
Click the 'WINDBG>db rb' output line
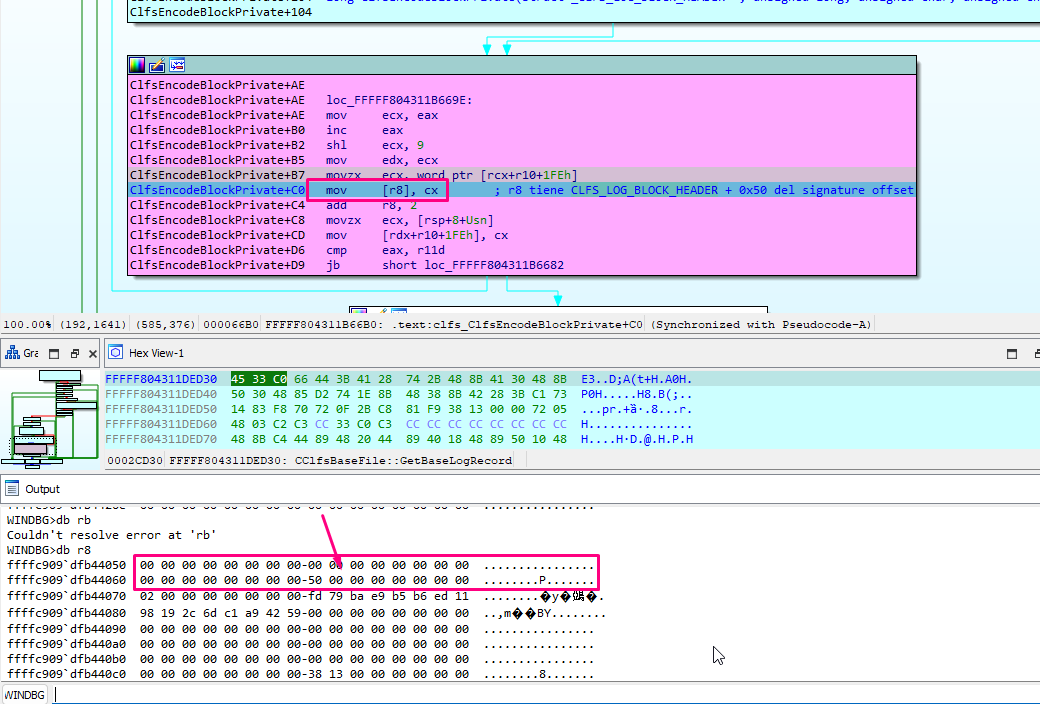(x=49, y=520)
